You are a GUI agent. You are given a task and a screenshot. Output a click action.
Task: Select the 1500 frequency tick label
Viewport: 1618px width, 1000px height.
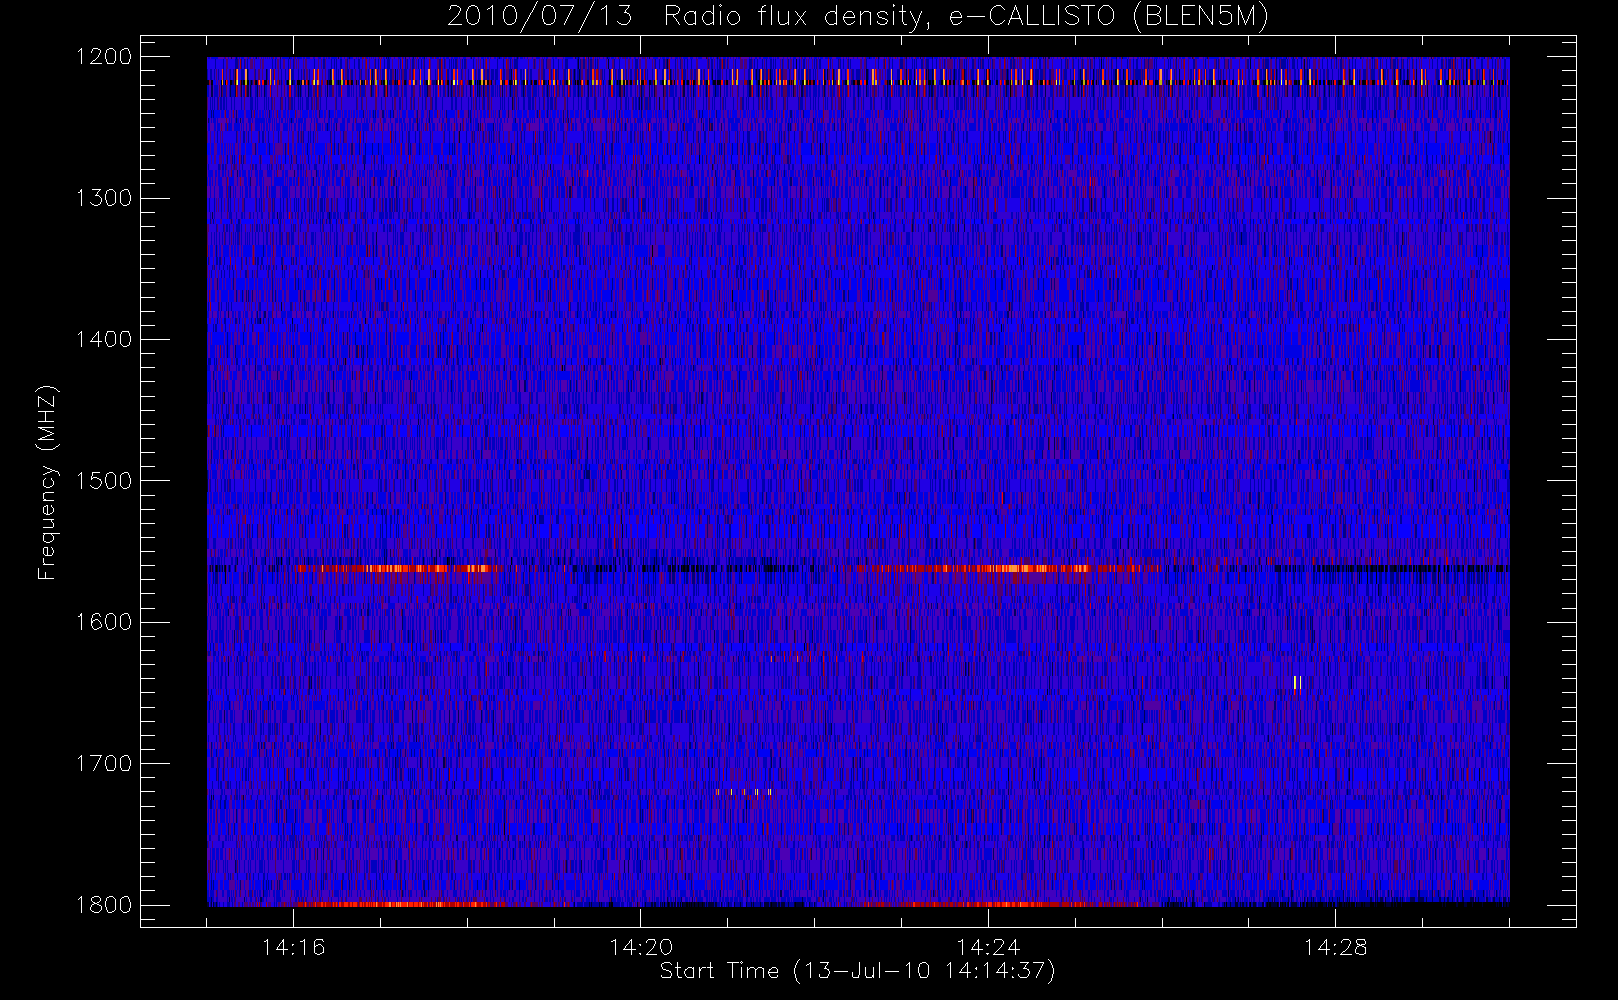(104, 481)
